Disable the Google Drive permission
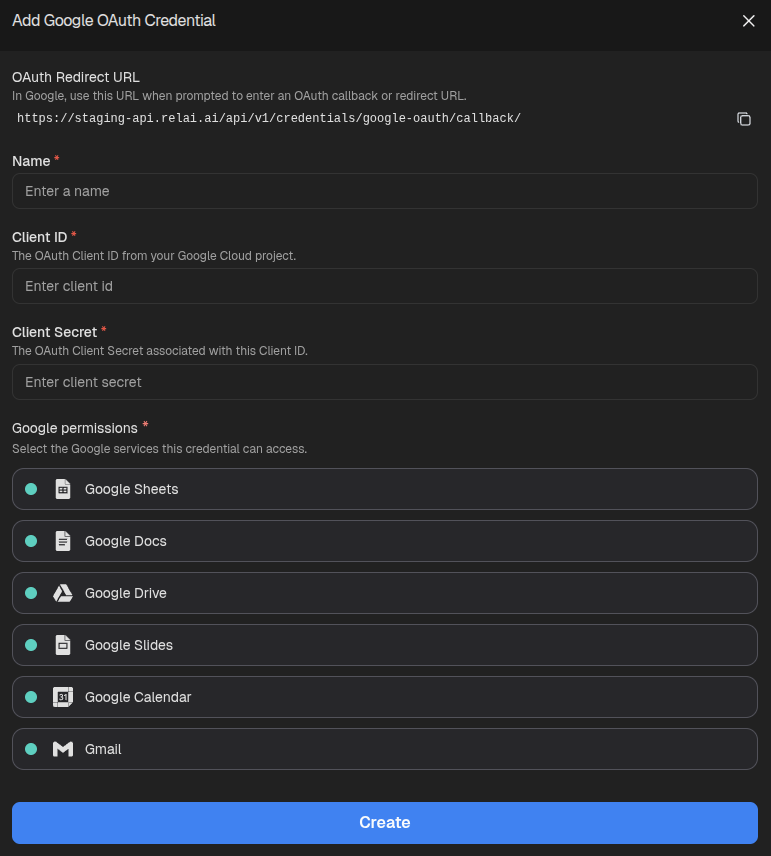 coord(30,593)
